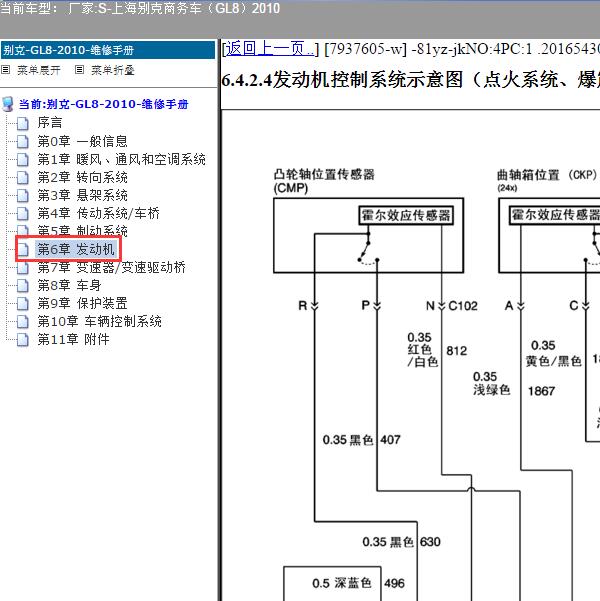Click the CMP 霍尔效应传感器 box
The height and width of the screenshot is (601, 600).
coord(406,215)
